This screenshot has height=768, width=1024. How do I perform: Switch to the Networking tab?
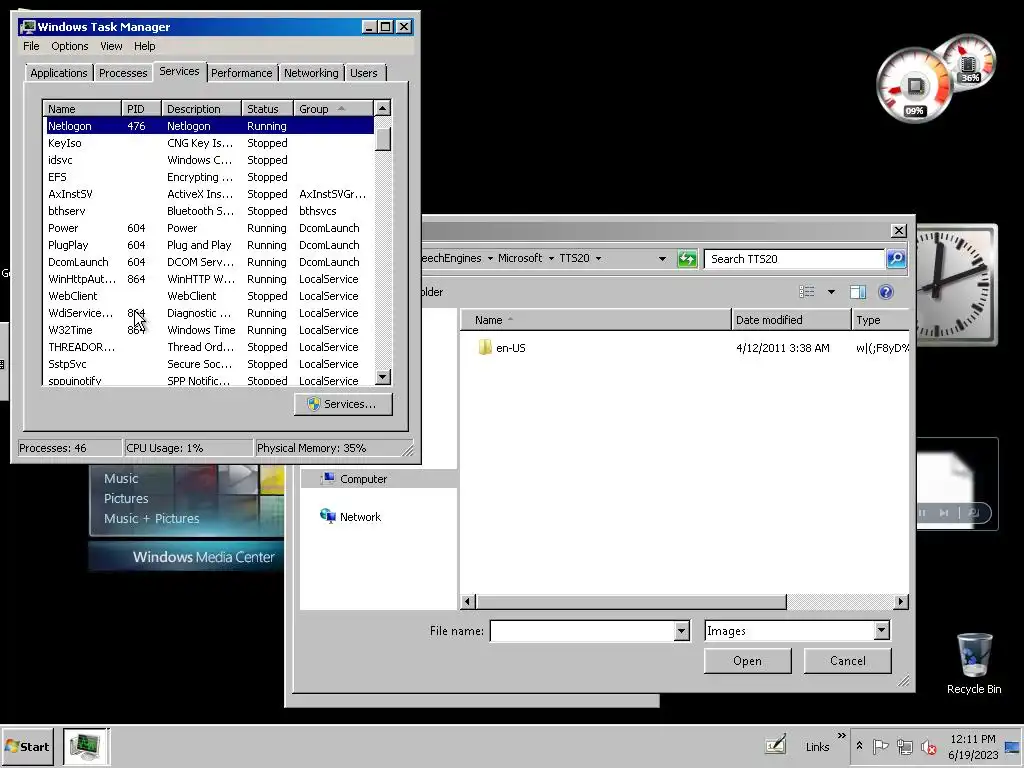(x=311, y=73)
